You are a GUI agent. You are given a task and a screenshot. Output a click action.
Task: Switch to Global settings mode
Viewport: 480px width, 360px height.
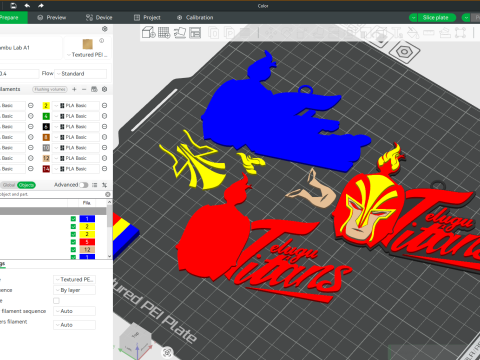(x=9, y=185)
